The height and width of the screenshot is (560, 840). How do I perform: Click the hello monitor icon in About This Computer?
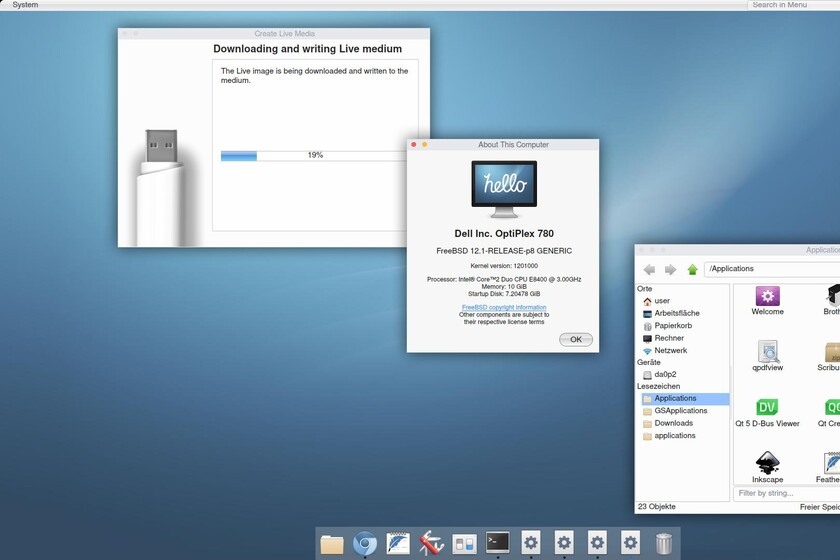[x=504, y=189]
